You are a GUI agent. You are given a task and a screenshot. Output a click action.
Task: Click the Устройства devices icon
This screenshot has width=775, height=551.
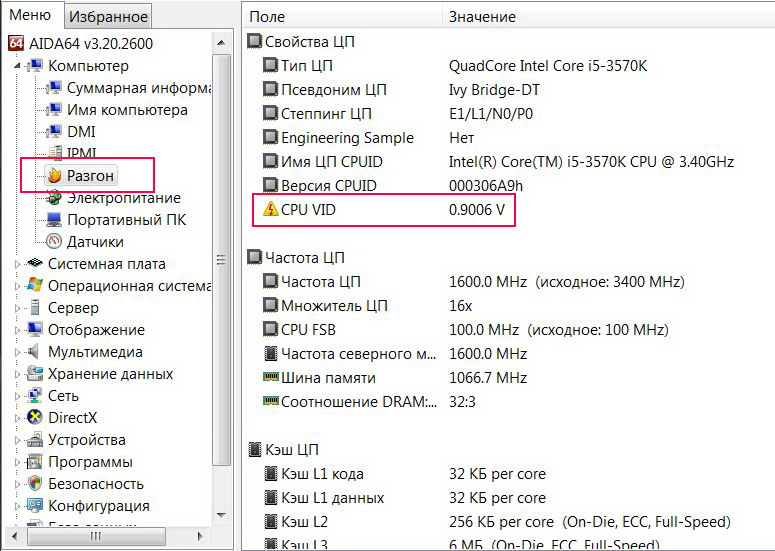coord(35,439)
